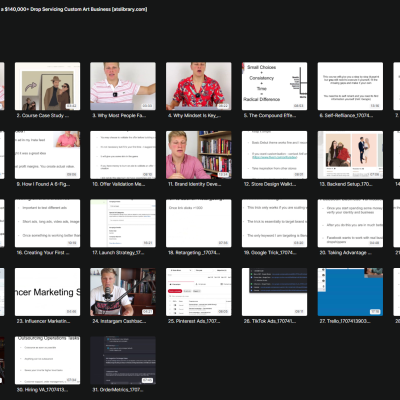Viewport: 400px width, 400px height.
Task: Click the file name '10. Offer Validation Me...'
Action: point(119,184)
